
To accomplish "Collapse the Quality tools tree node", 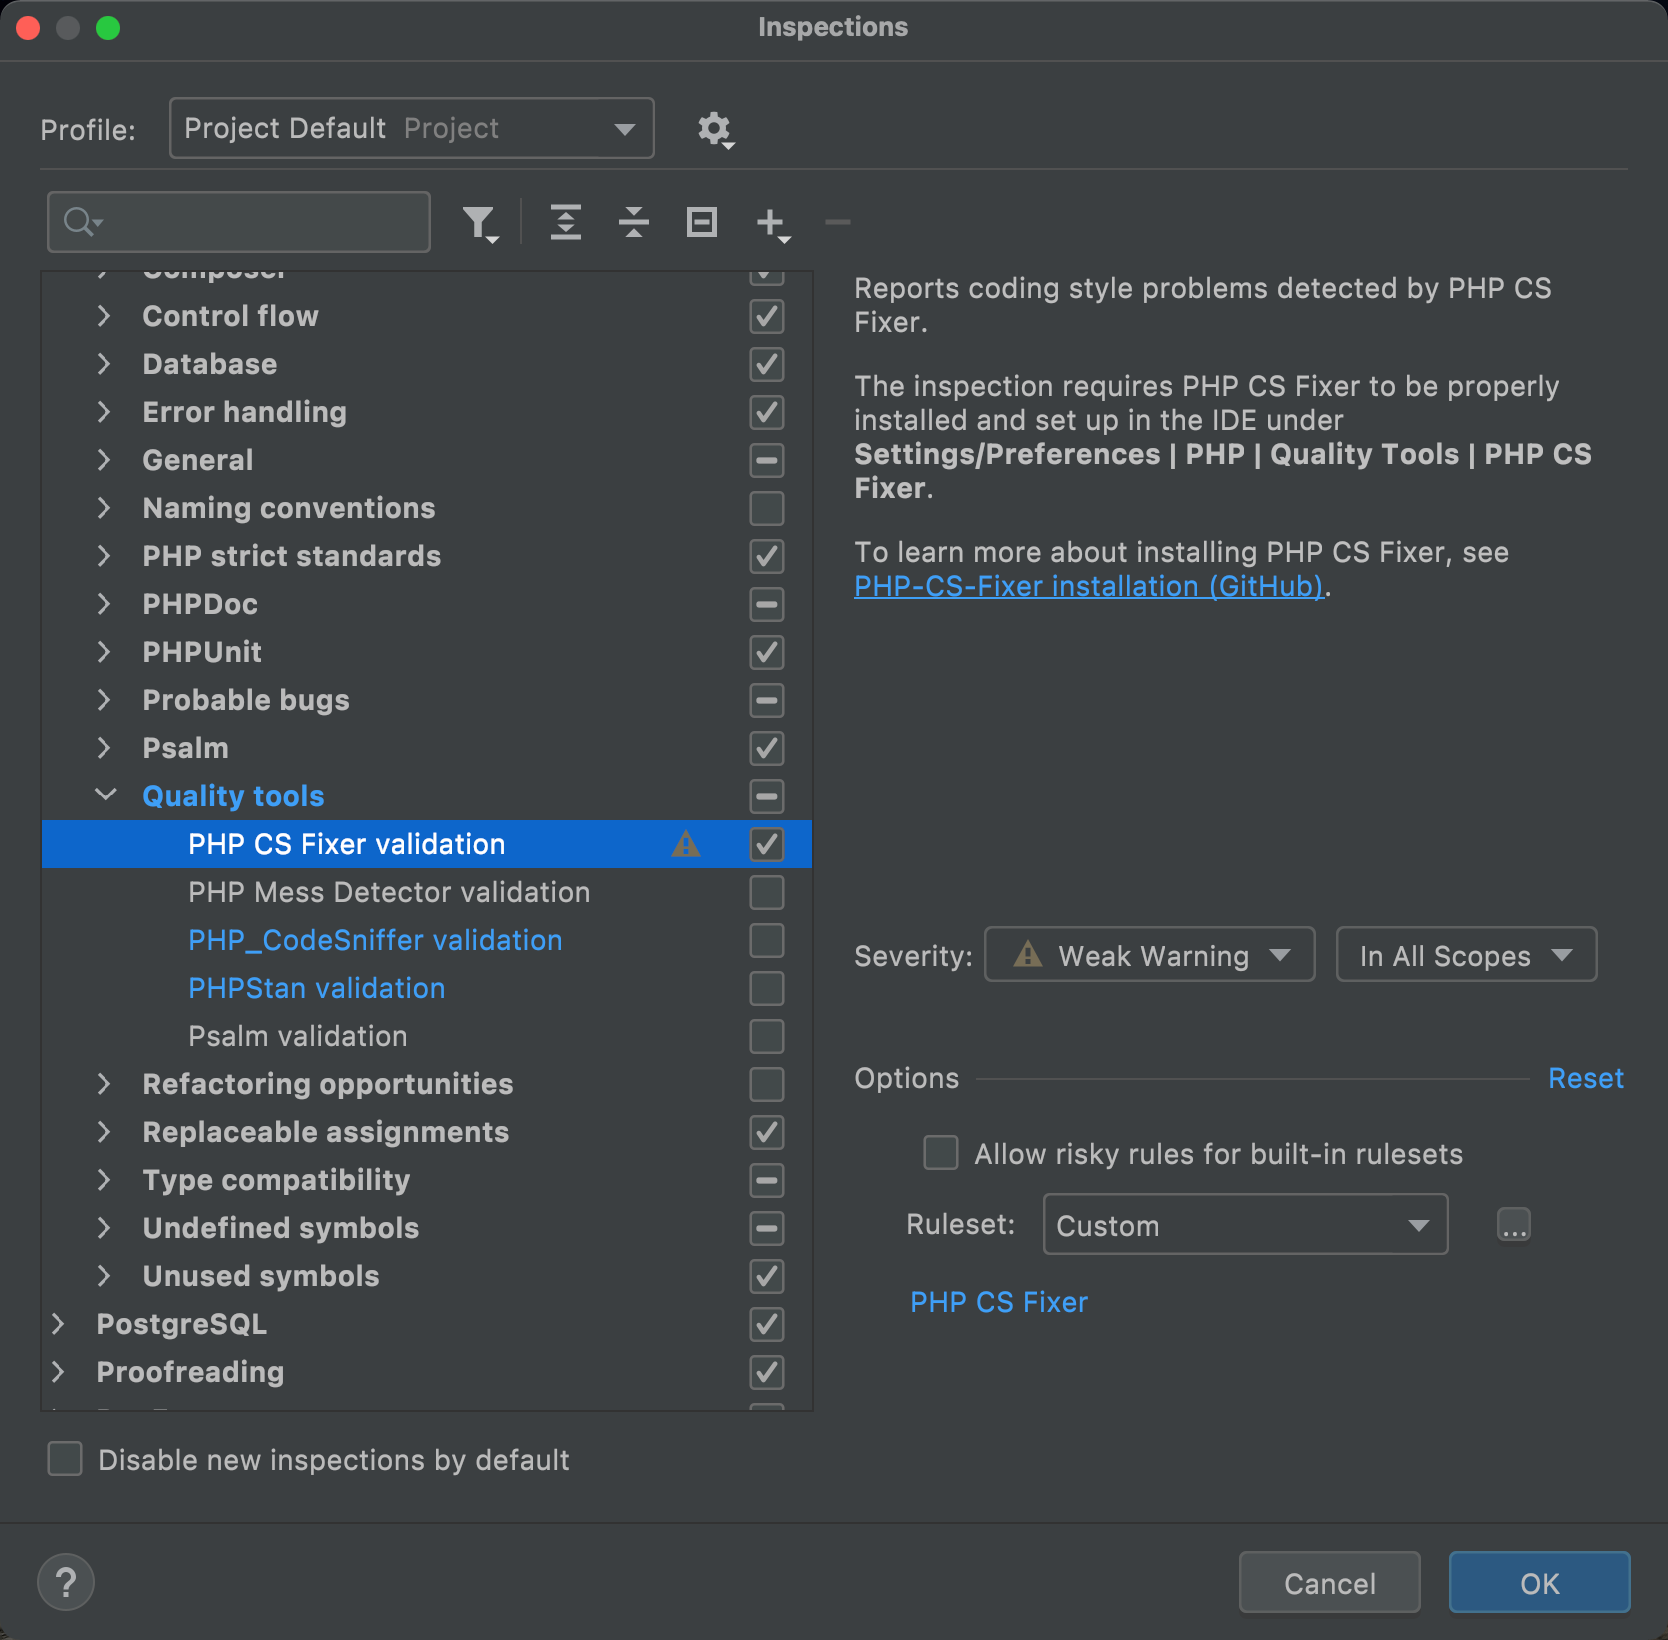I will 105,795.
